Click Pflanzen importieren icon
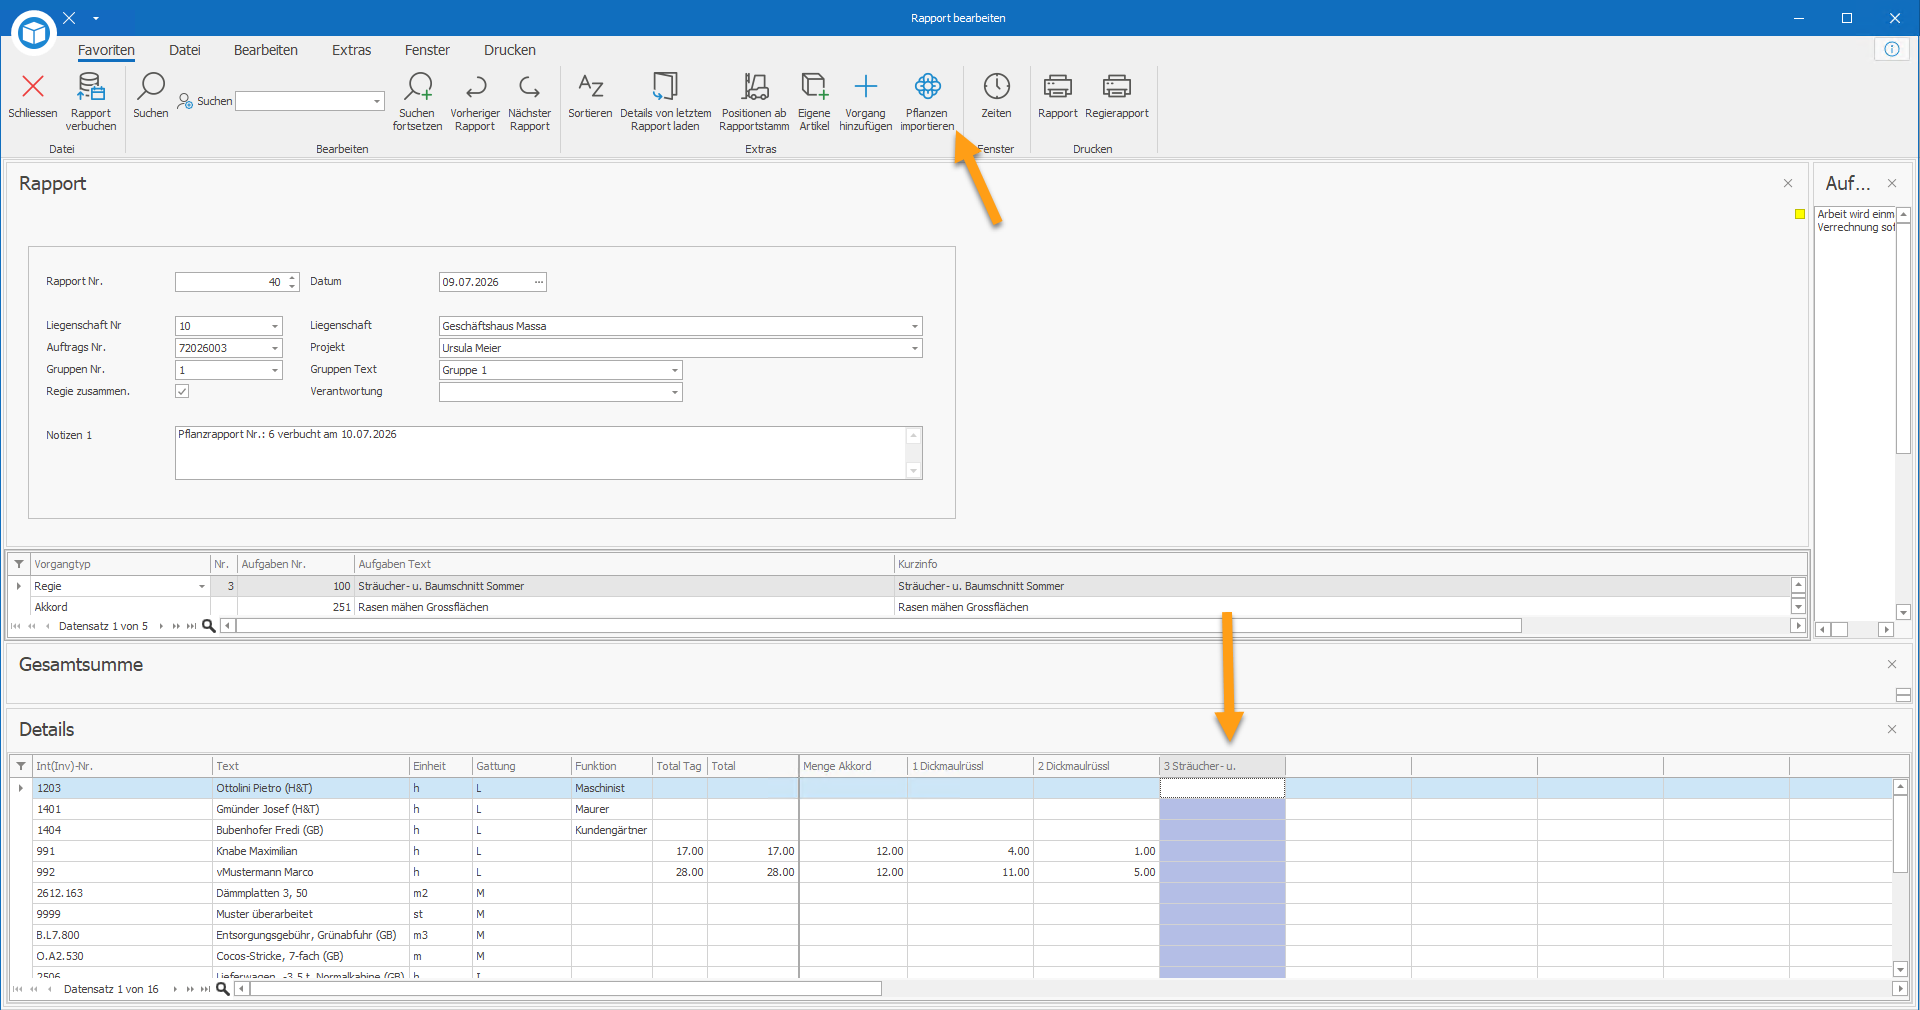This screenshot has width=1920, height=1010. 927,87
